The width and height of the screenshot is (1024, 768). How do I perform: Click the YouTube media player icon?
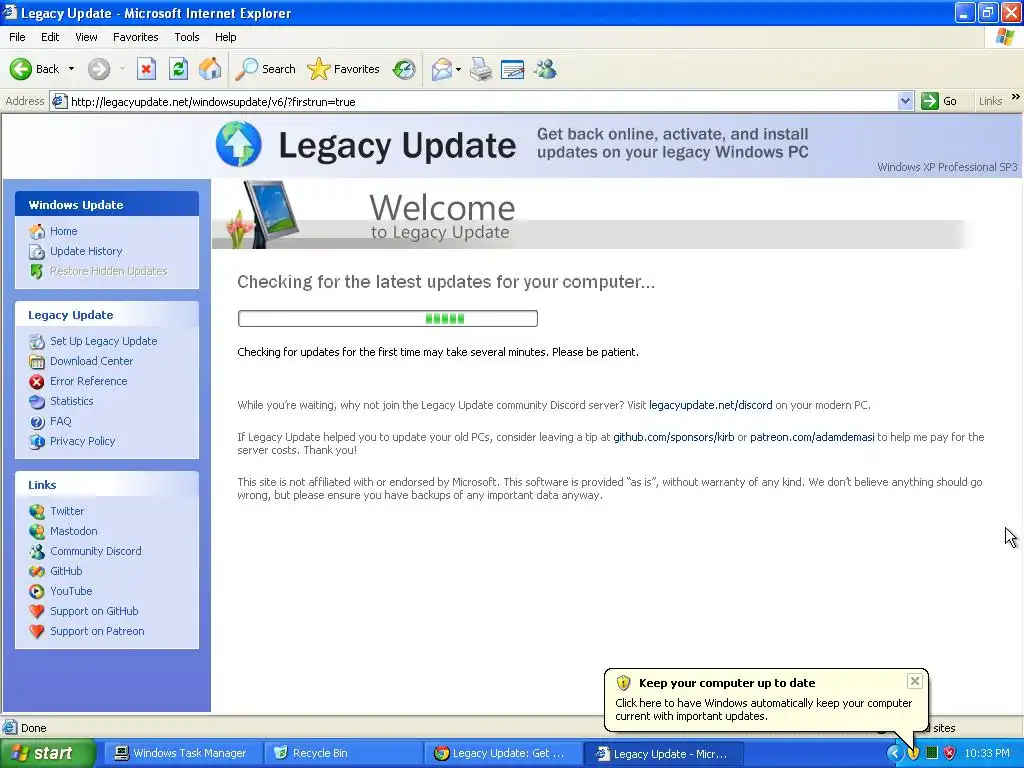coord(37,592)
